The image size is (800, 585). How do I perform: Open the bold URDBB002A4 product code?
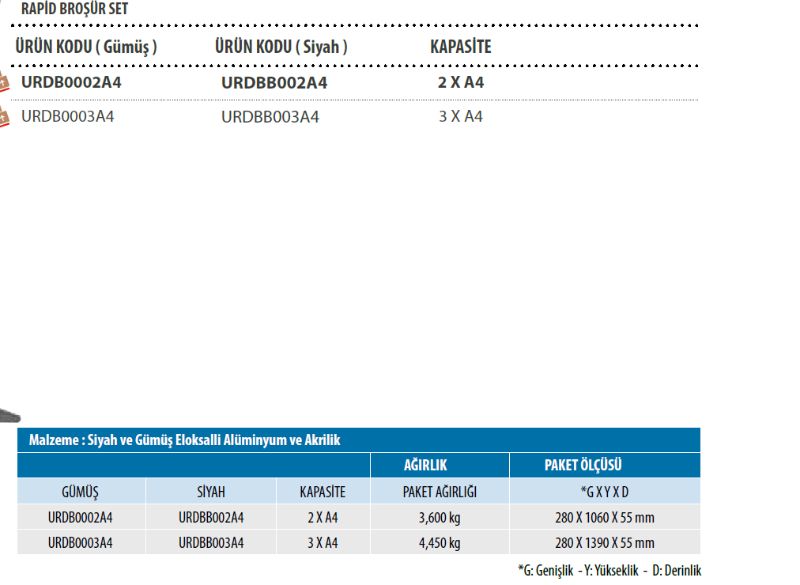coord(273,83)
